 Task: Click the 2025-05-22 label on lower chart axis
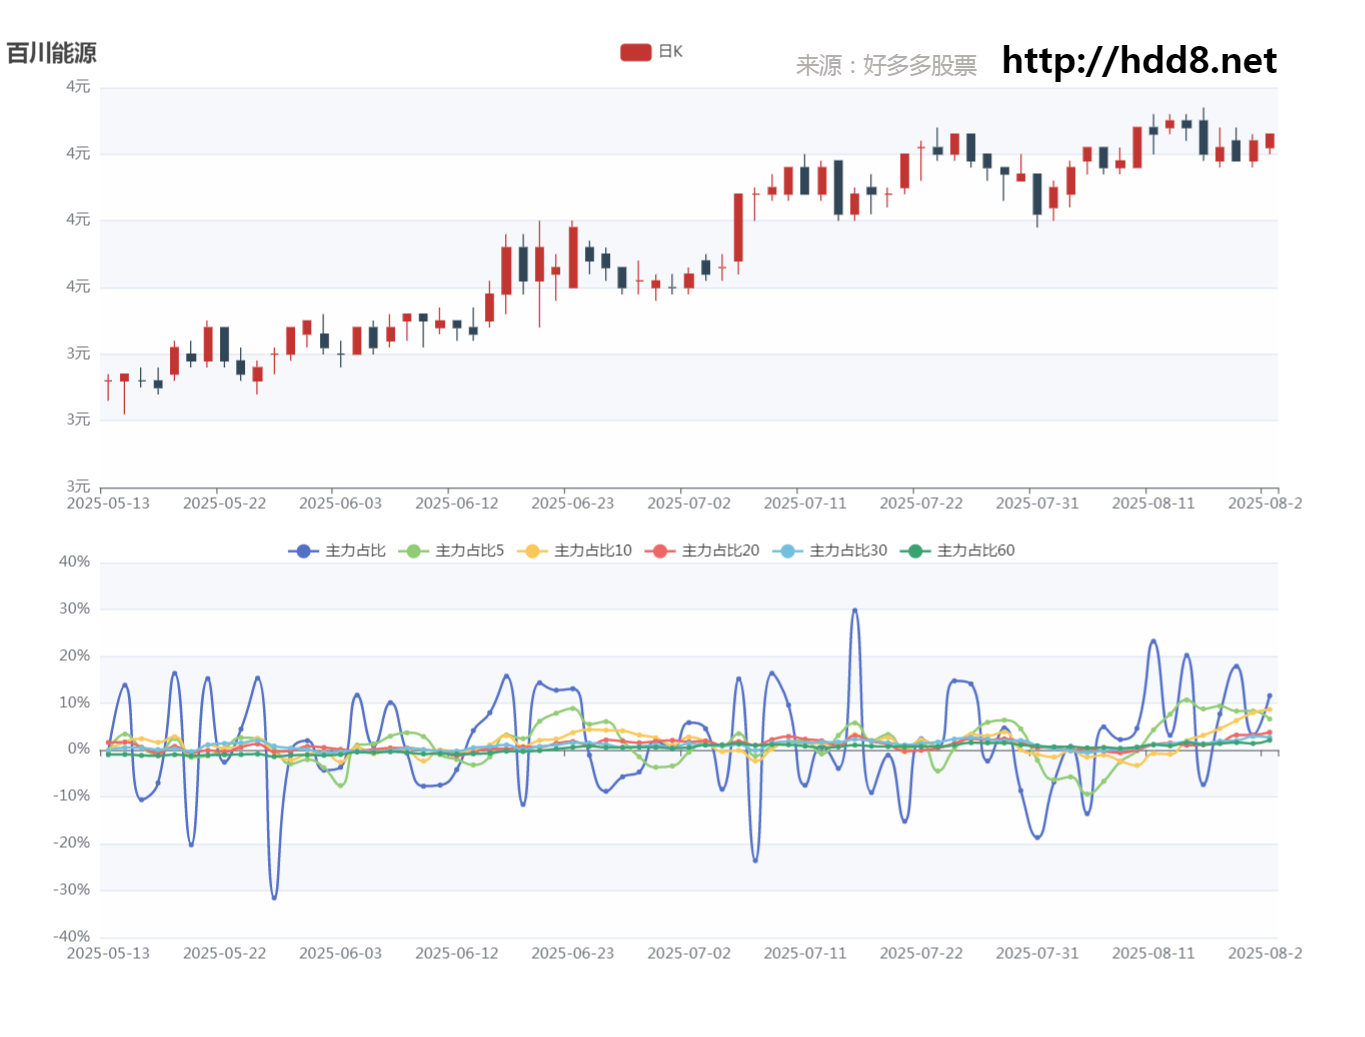[224, 953]
